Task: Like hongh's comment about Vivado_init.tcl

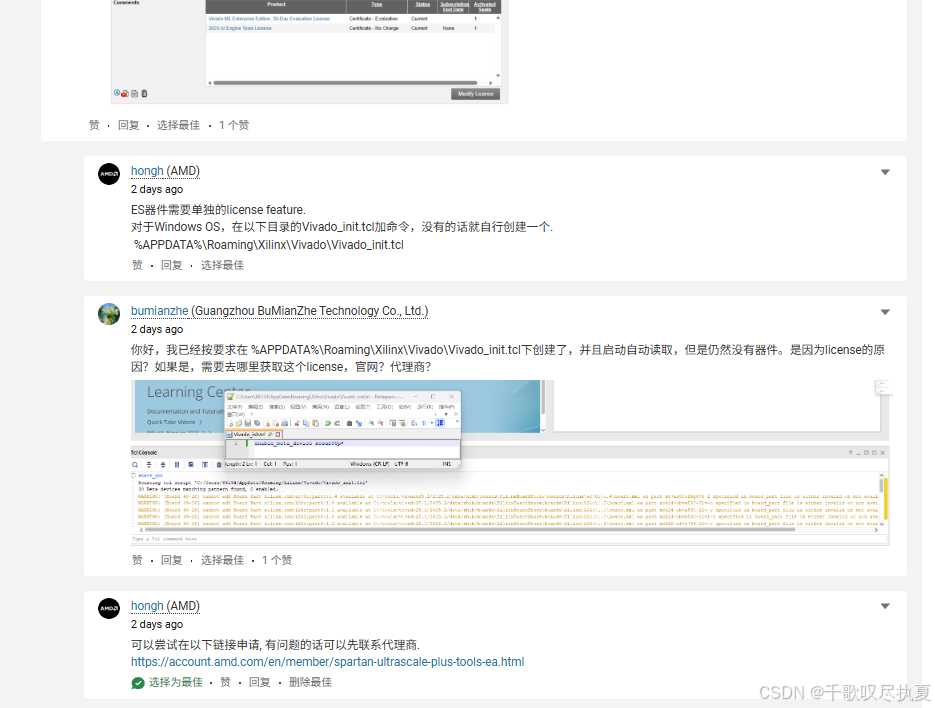Action: pos(137,265)
